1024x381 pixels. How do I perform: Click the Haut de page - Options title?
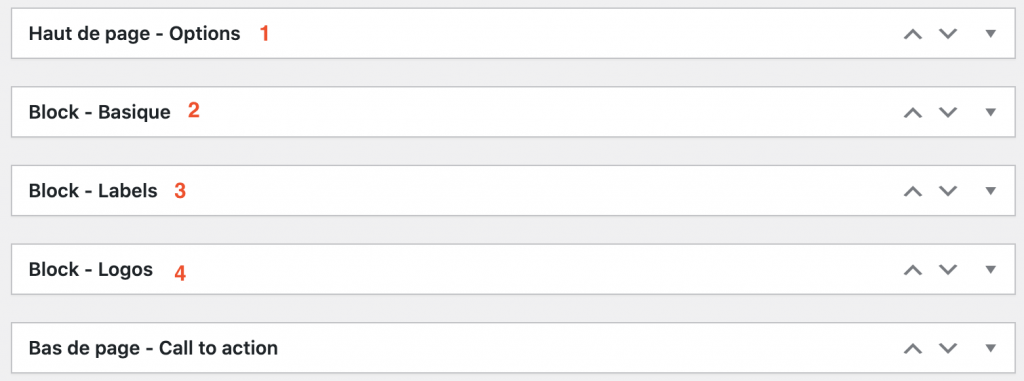coord(135,34)
